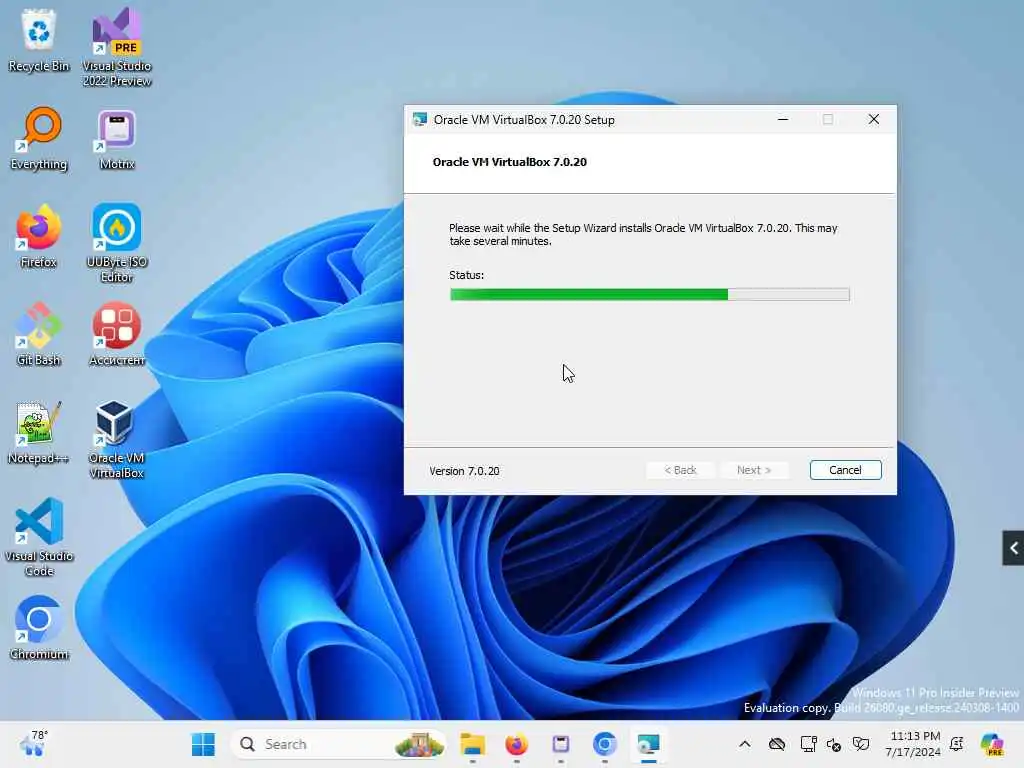This screenshot has width=1024, height=768.
Task: Open the display network tray icon
Action: coord(808,744)
